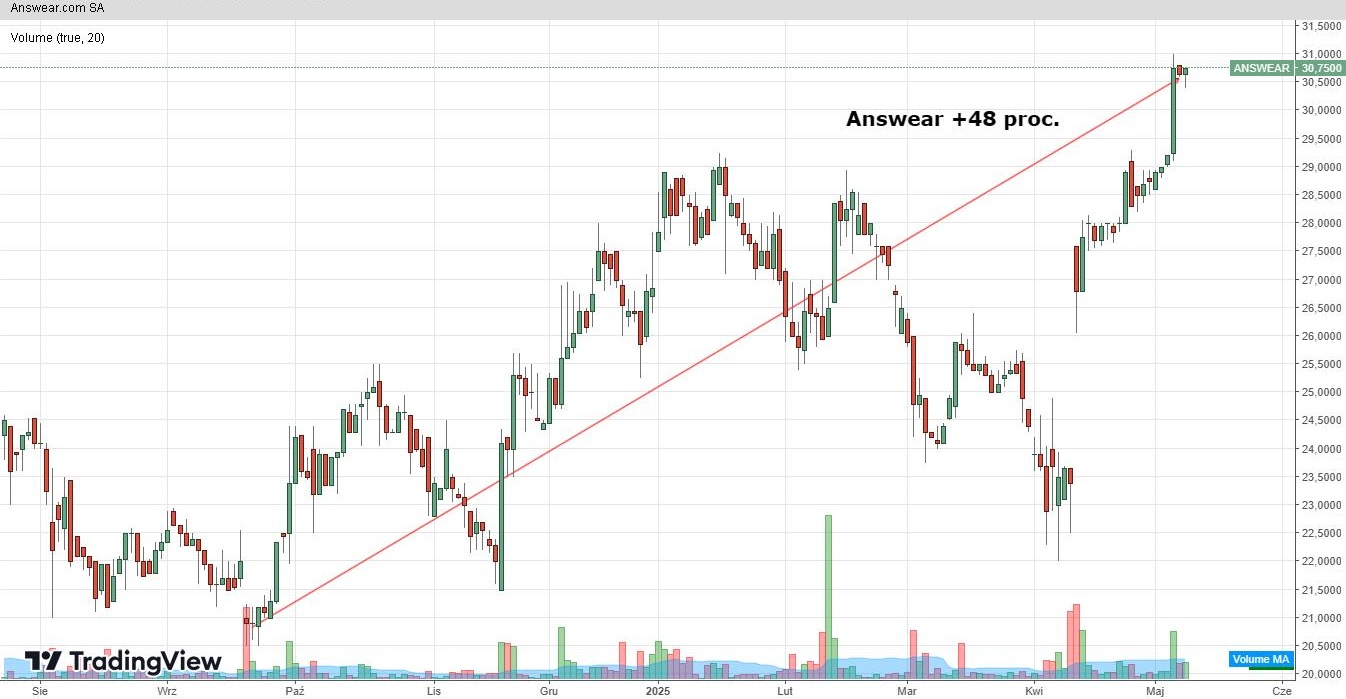The height and width of the screenshot is (699, 1346).
Task: Click the 27,5000 price axis label
Action: pos(1322,252)
